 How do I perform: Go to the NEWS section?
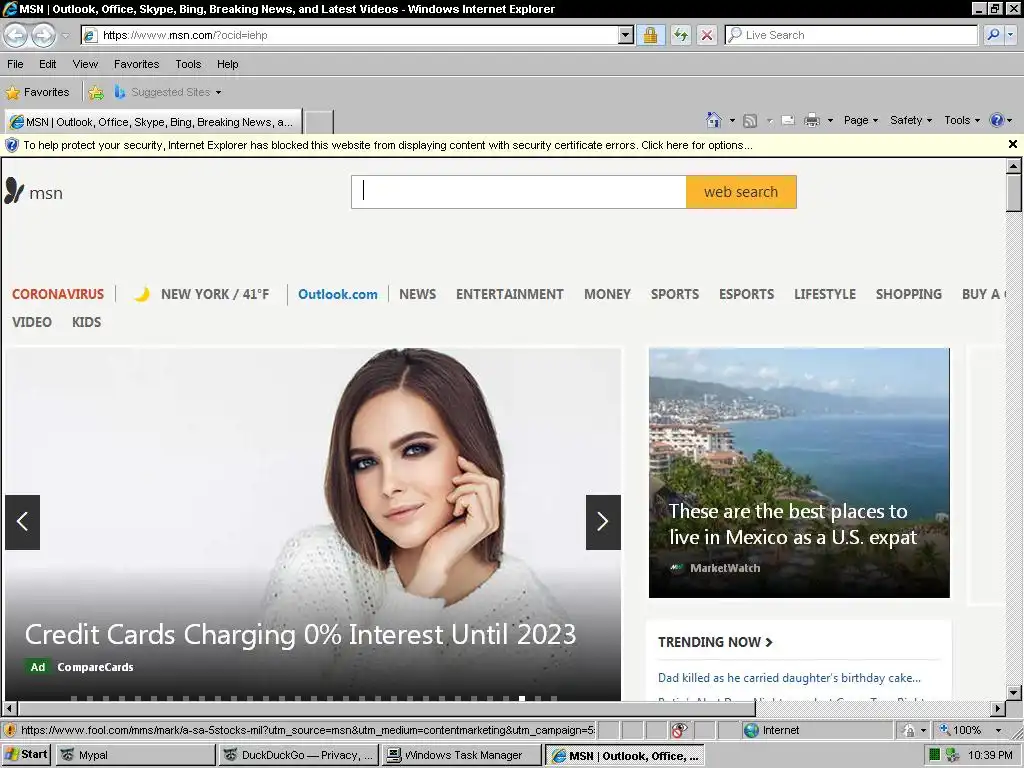[x=417, y=294]
